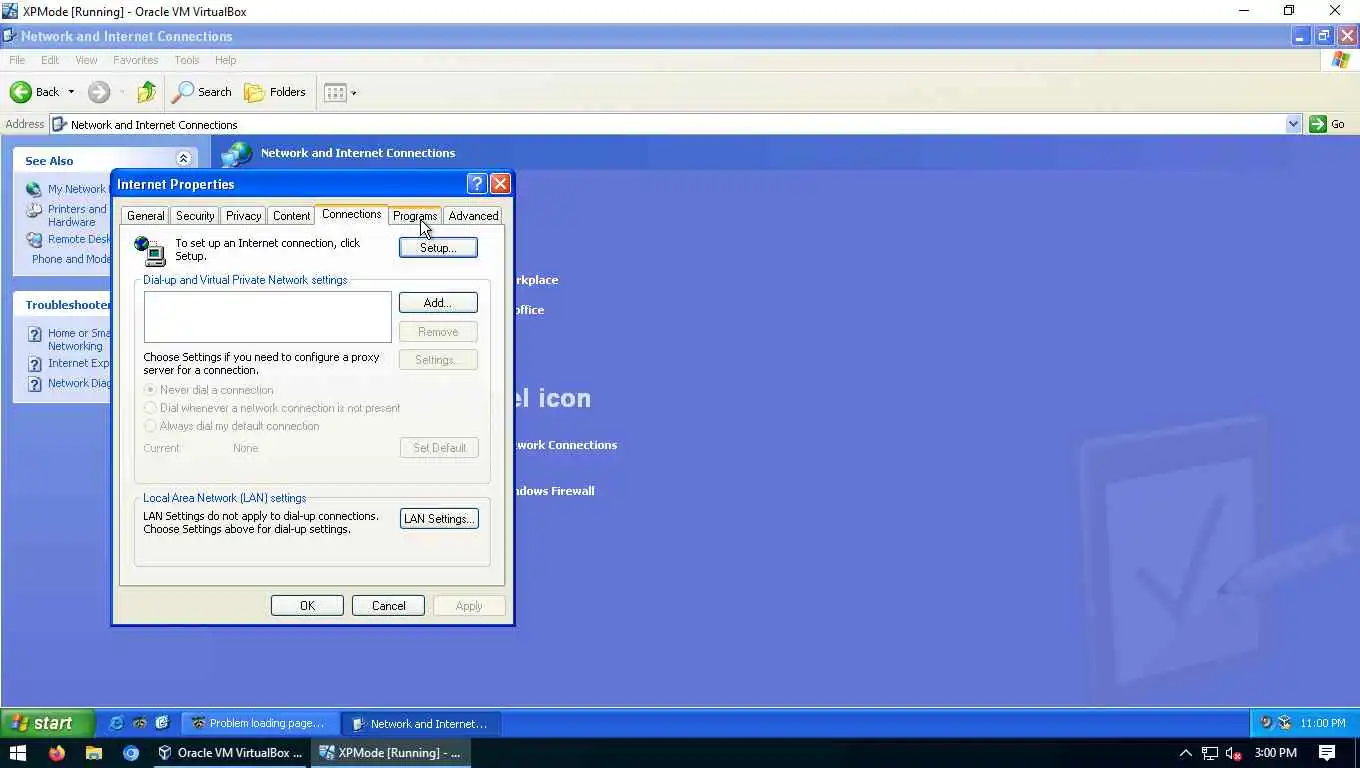Viewport: 1360px width, 768px height.
Task: Select Never dial a connection radio button
Action: tap(151, 390)
